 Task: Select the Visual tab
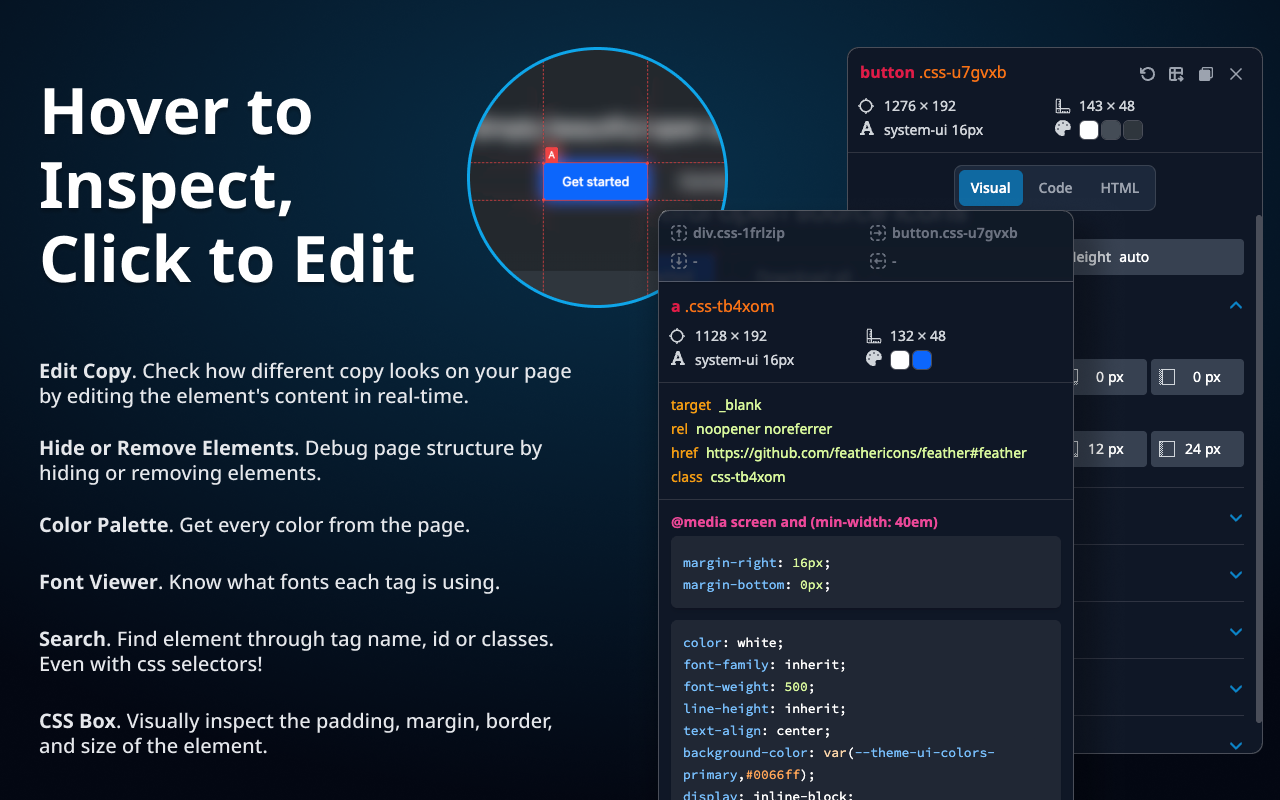pyautogui.click(x=990, y=188)
